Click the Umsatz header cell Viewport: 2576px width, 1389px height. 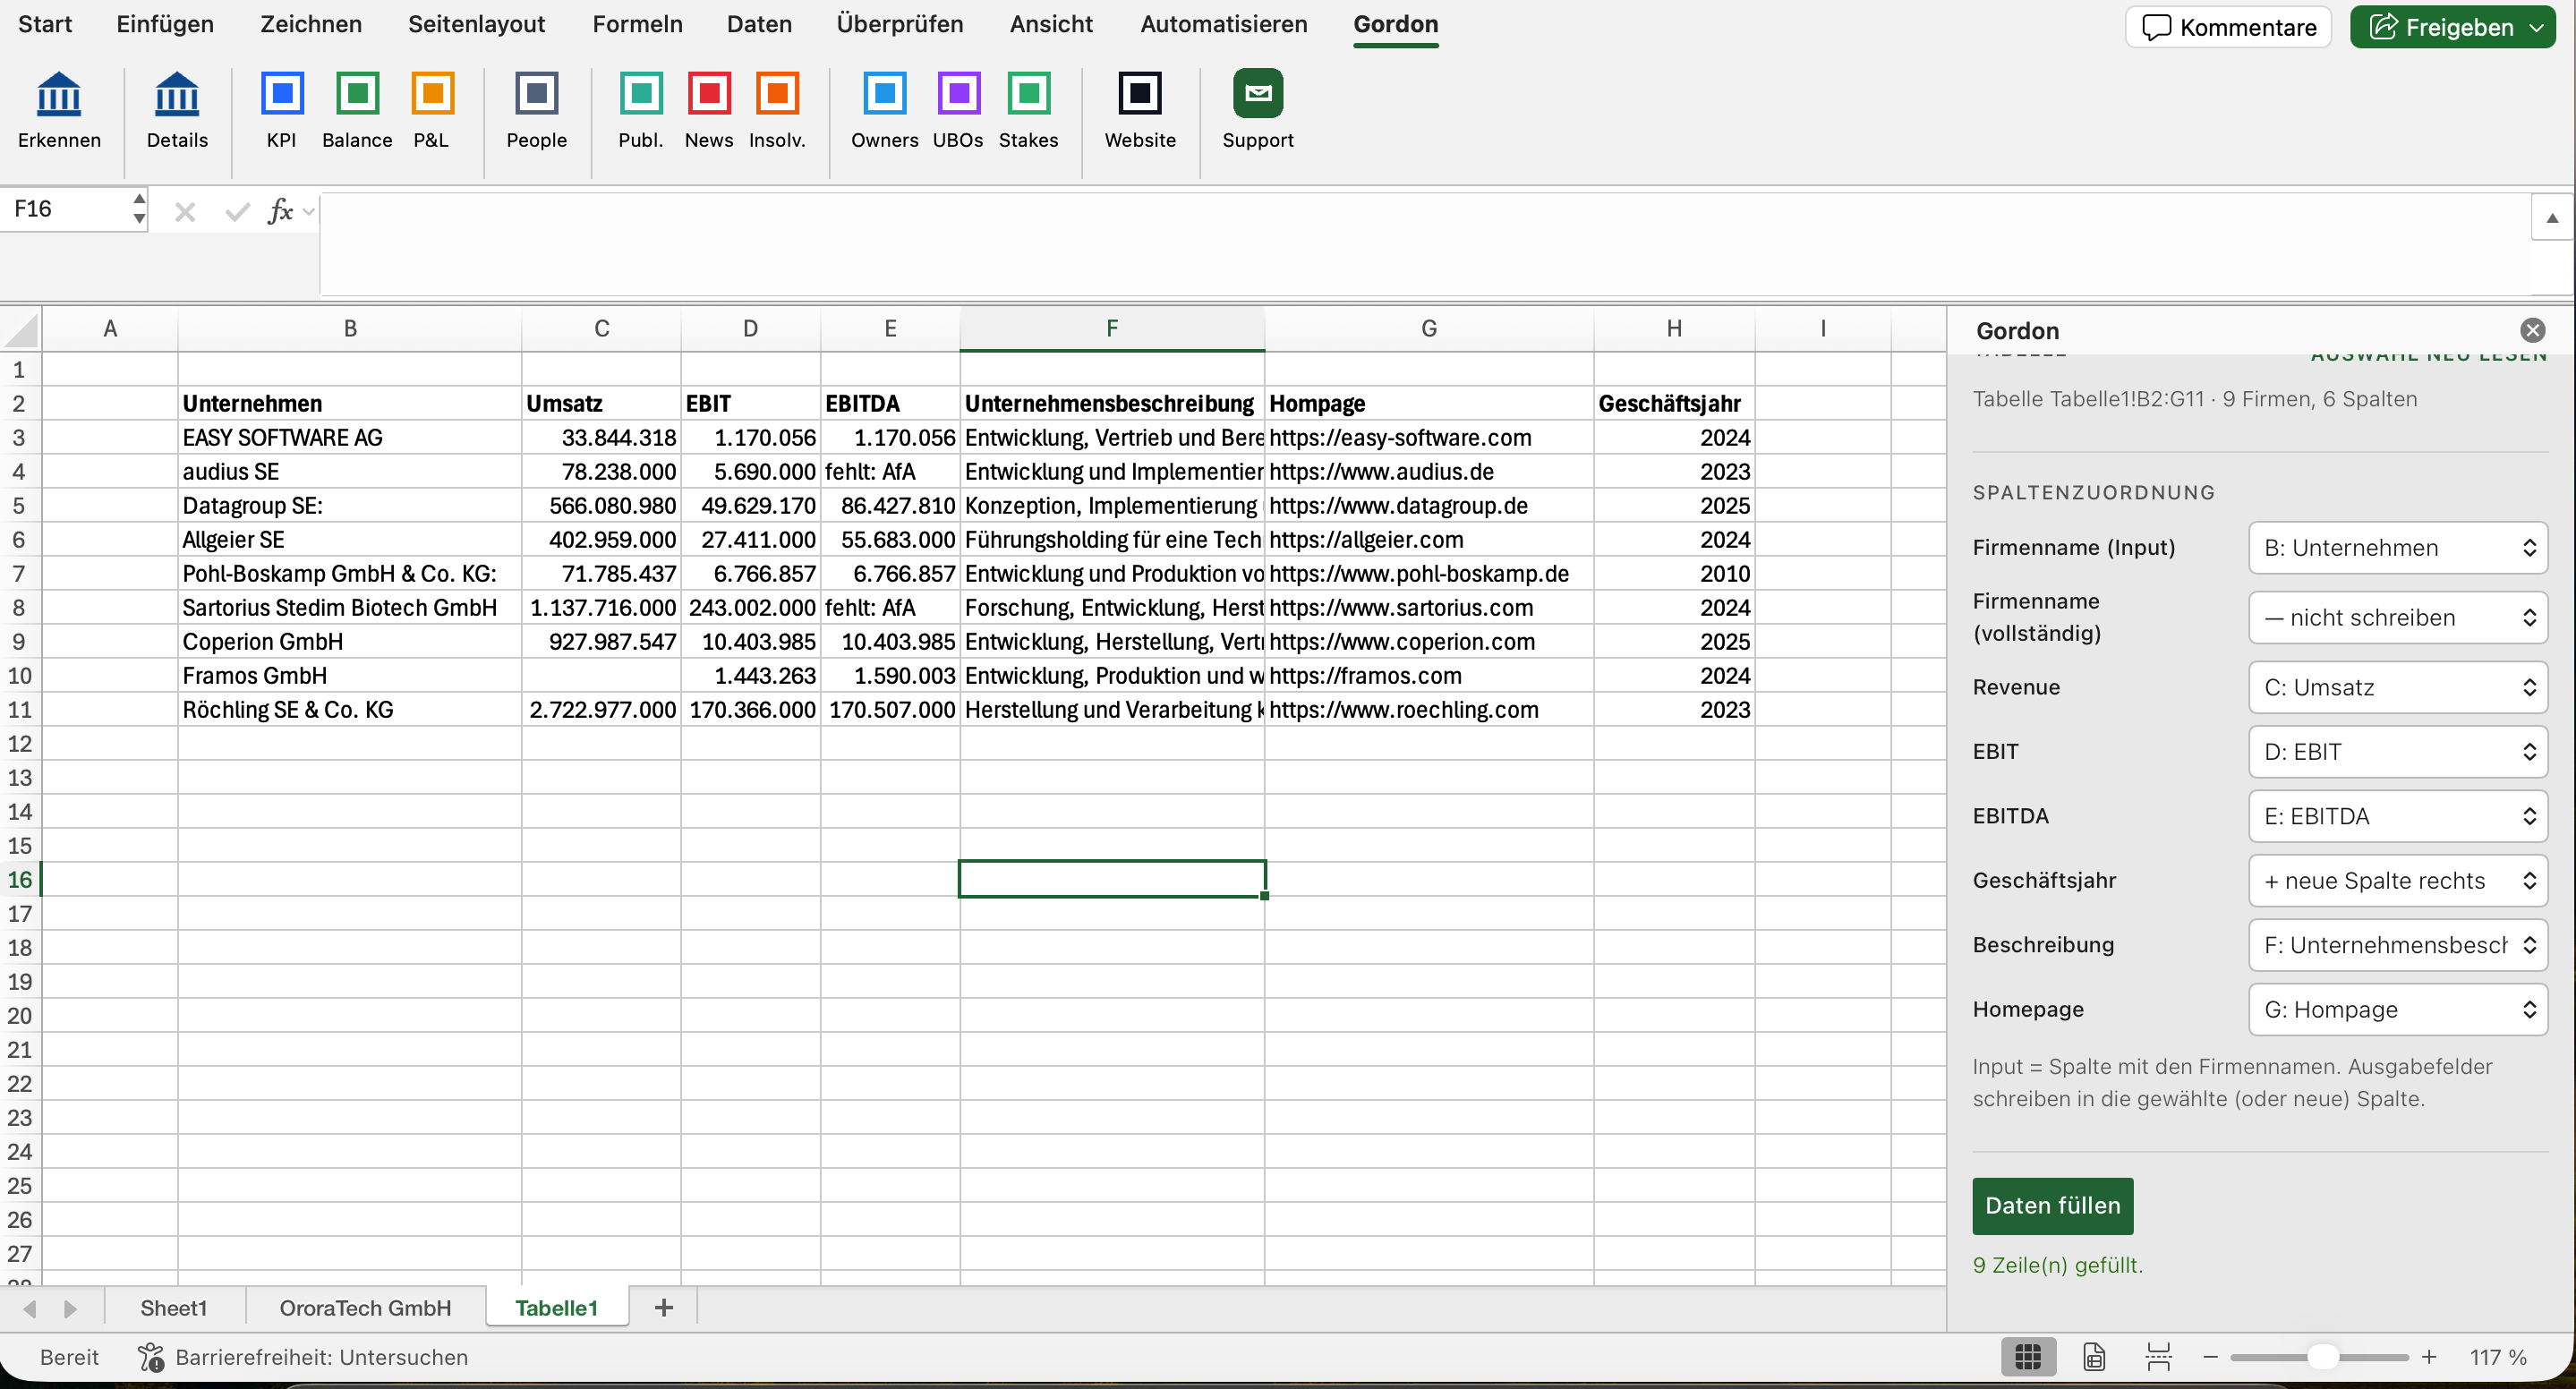(x=601, y=404)
